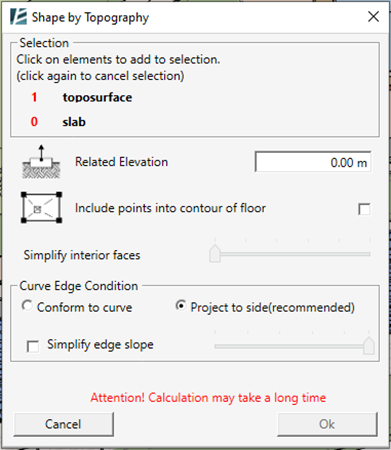Click the floor contour points icon
The width and height of the screenshot is (391, 450).
pyautogui.click(x=41, y=208)
